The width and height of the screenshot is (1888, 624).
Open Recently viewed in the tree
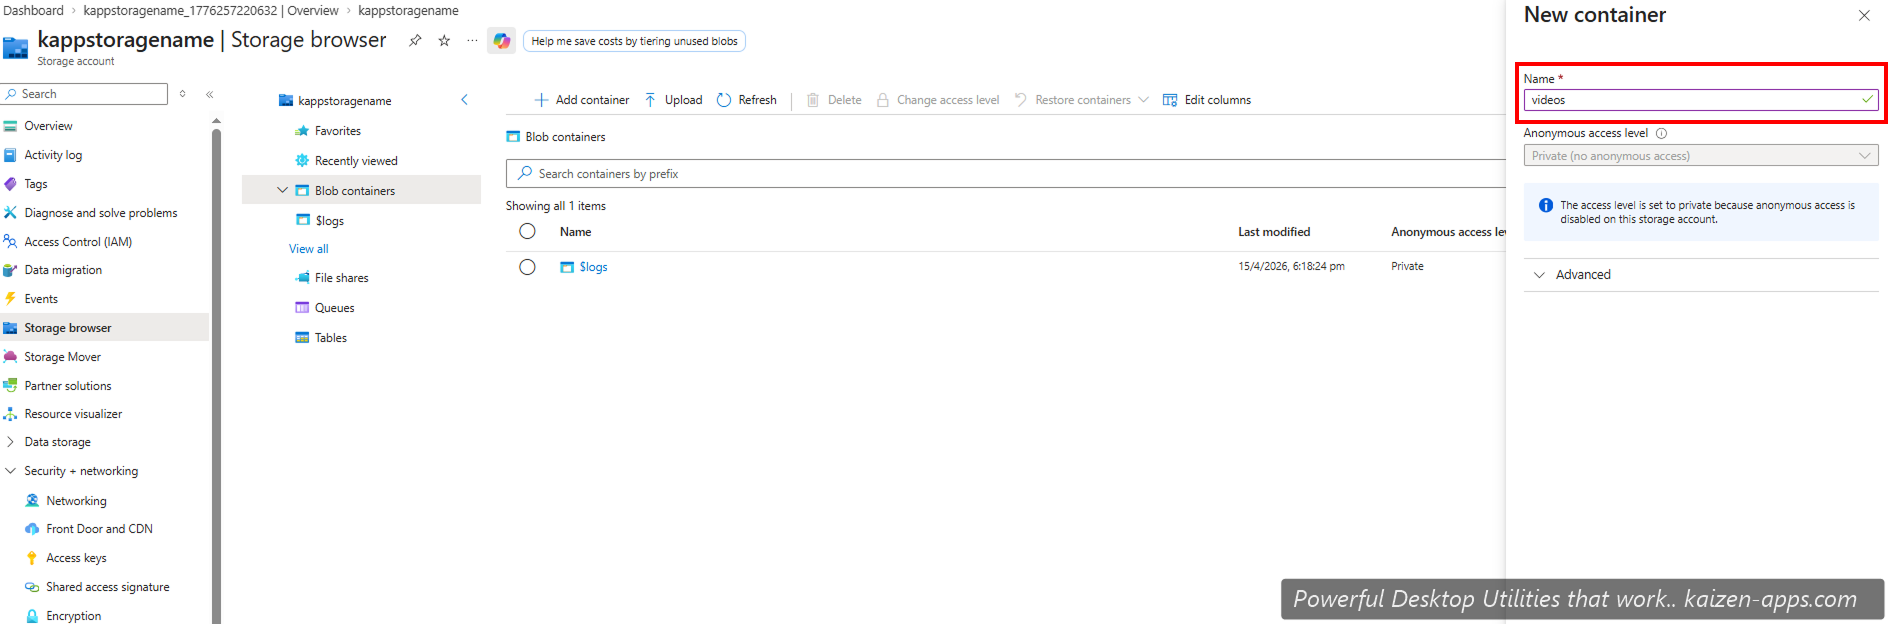(x=355, y=161)
